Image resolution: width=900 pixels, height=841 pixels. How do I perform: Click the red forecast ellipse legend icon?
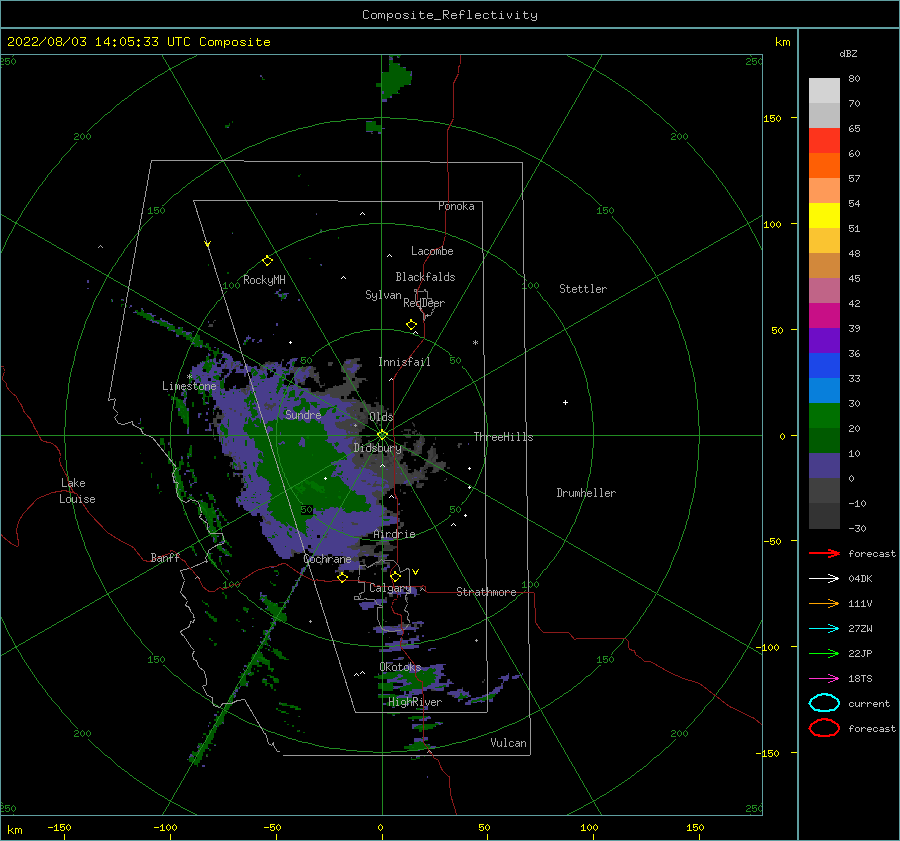click(824, 728)
